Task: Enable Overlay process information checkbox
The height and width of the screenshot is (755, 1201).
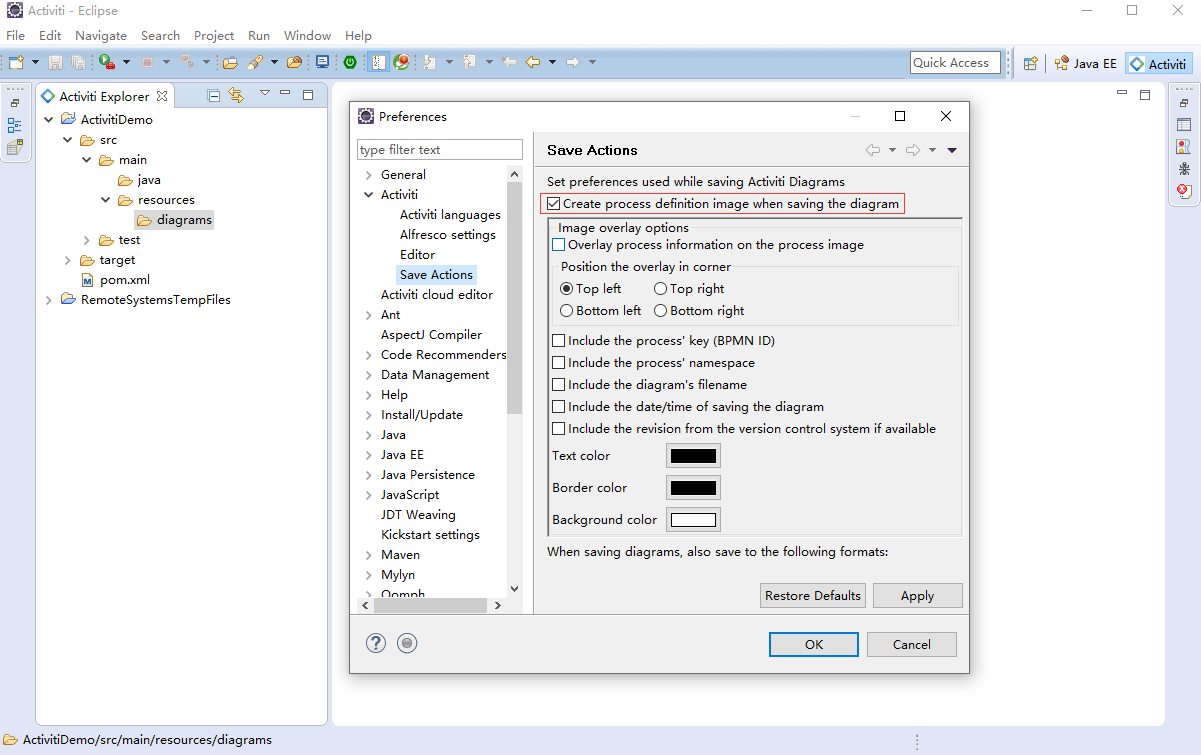Action: (559, 245)
